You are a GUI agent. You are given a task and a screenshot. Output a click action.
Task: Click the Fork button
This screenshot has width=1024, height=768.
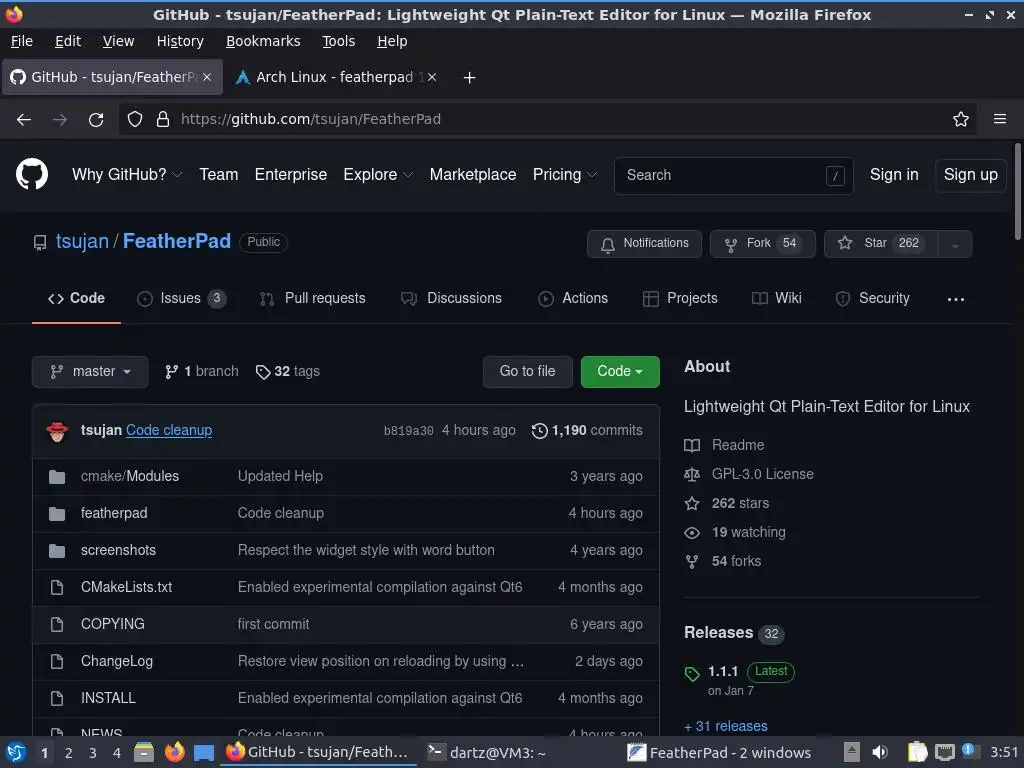click(762, 244)
